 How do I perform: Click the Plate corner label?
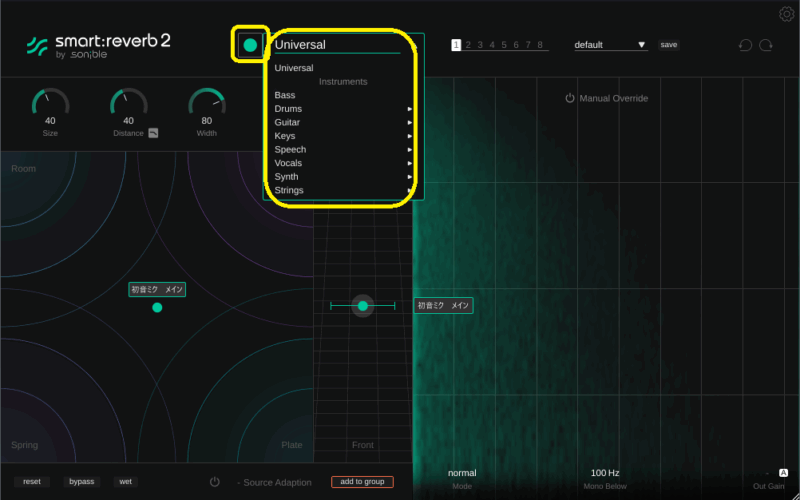pyautogui.click(x=292, y=445)
